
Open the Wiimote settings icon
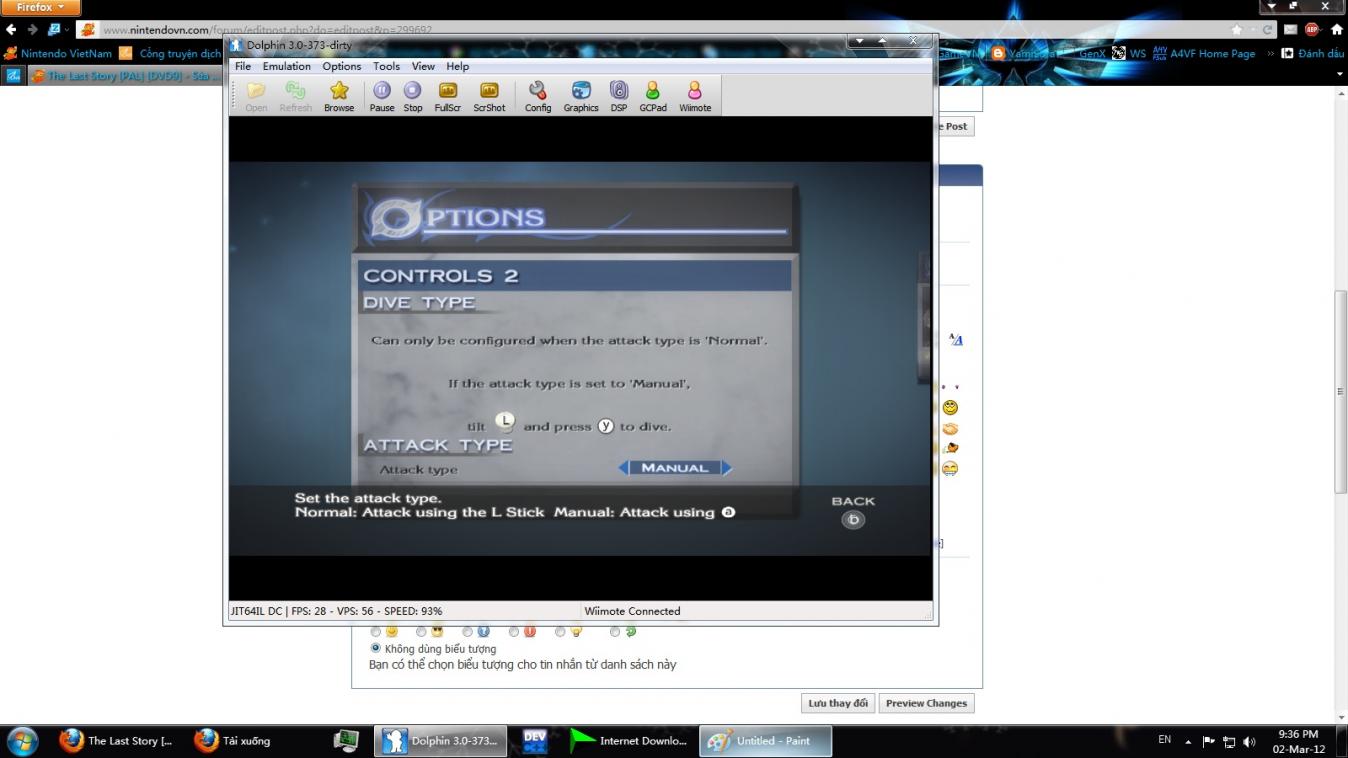[x=695, y=96]
